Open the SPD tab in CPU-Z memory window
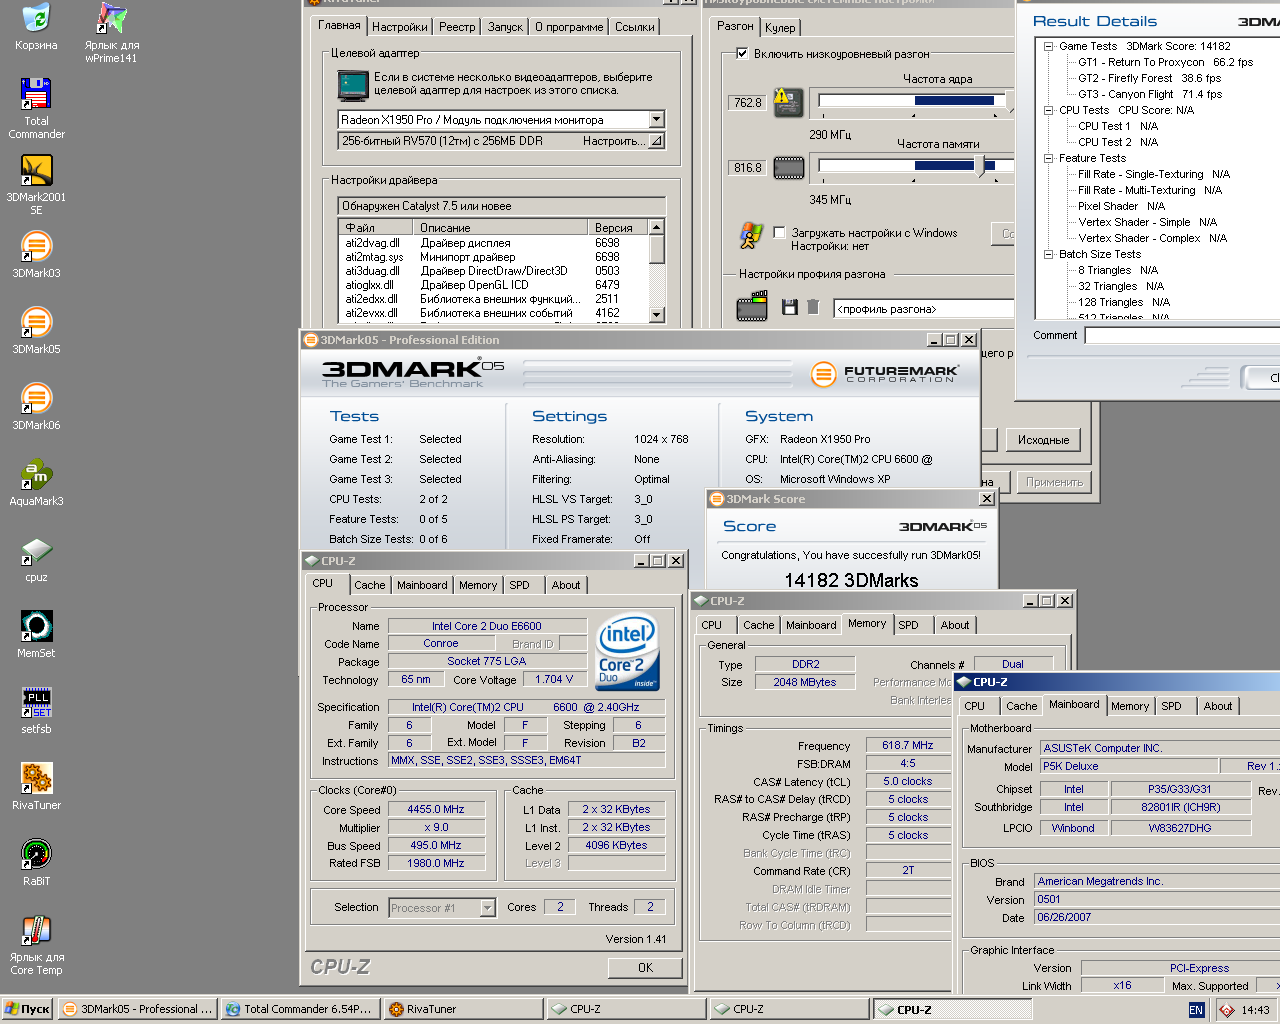Screen dimensions: 1280x1024 pos(908,625)
